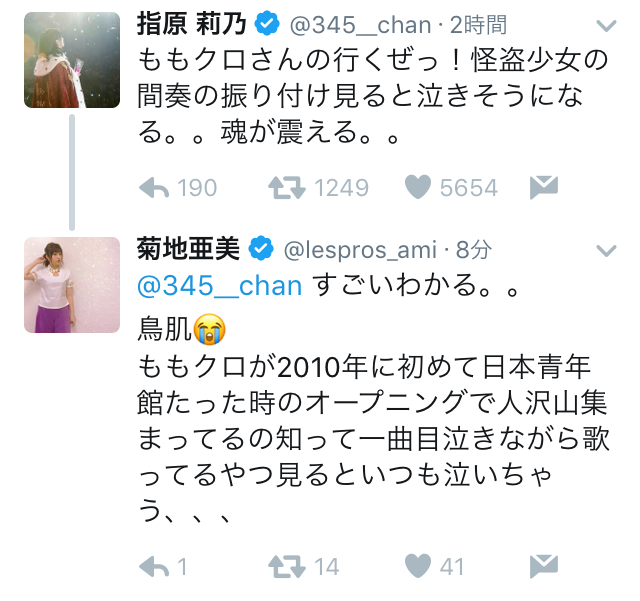Tap the 8分 timestamp on the reply
This screenshot has height=602, width=640.
473,250
